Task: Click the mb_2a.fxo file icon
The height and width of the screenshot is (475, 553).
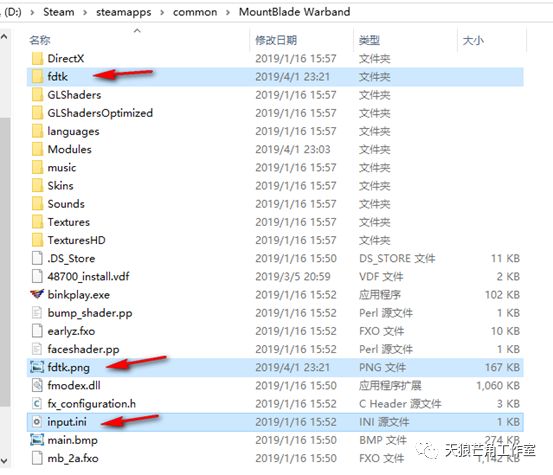Action: coord(37,458)
